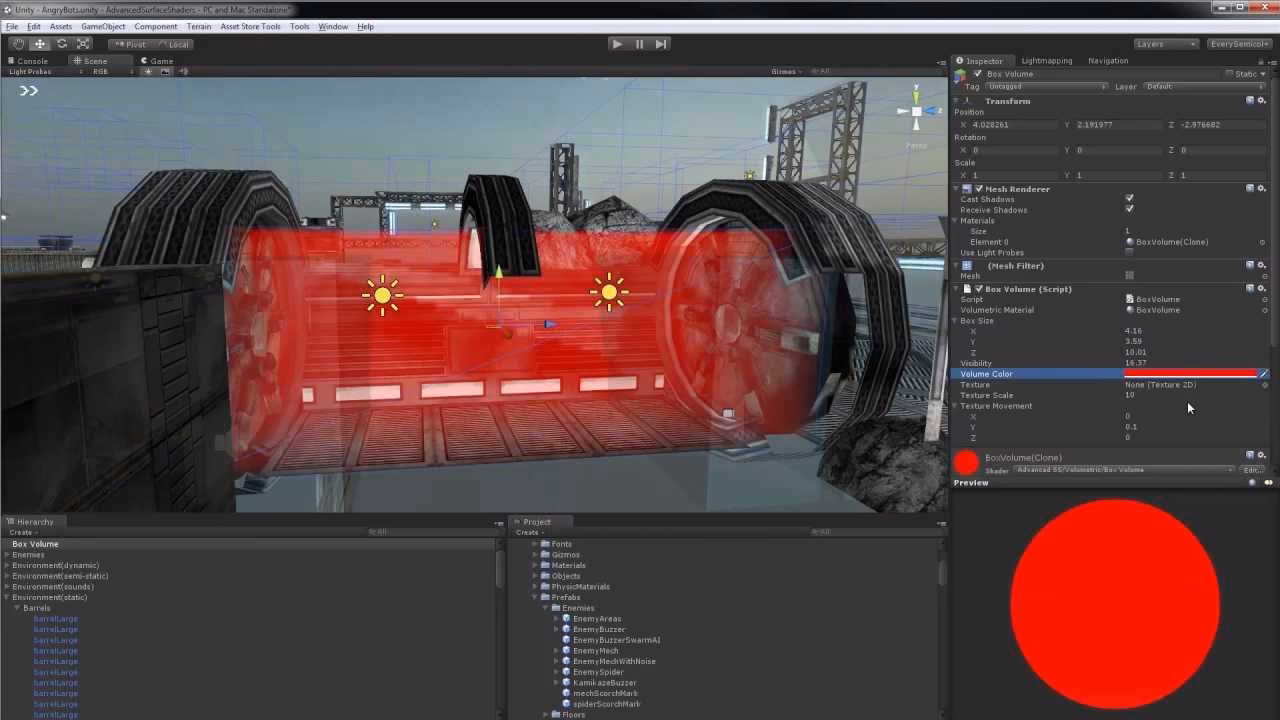Click object picker for Element 0 material

pyautogui.click(x=1263, y=242)
